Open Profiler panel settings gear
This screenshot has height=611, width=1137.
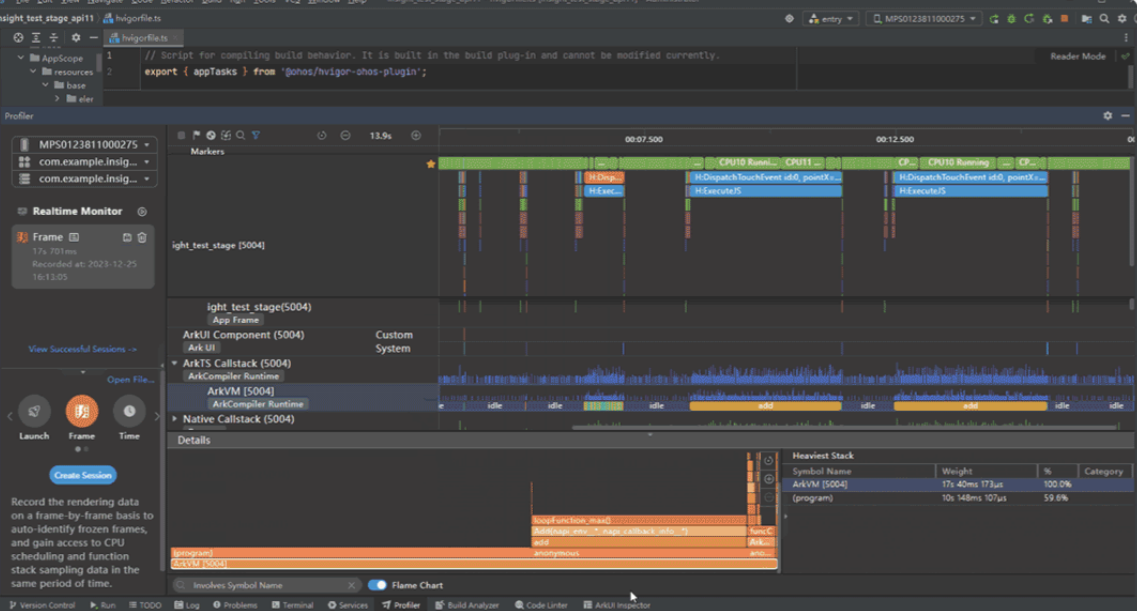(x=1107, y=116)
